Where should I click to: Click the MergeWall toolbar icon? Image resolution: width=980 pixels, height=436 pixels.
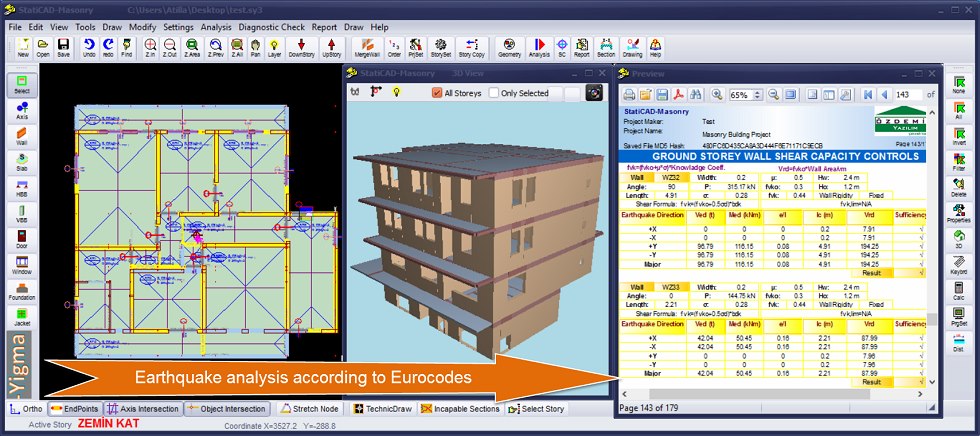coord(367,47)
